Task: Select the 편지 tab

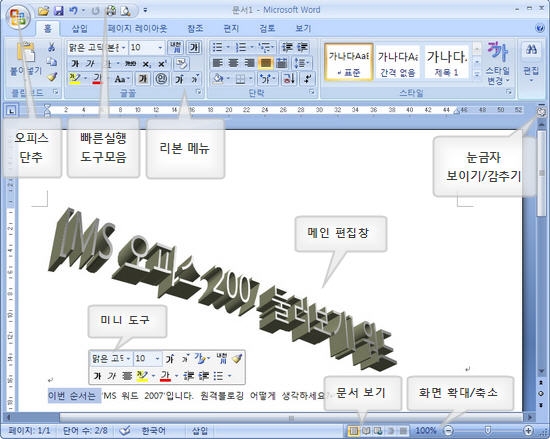Action: tap(231, 28)
